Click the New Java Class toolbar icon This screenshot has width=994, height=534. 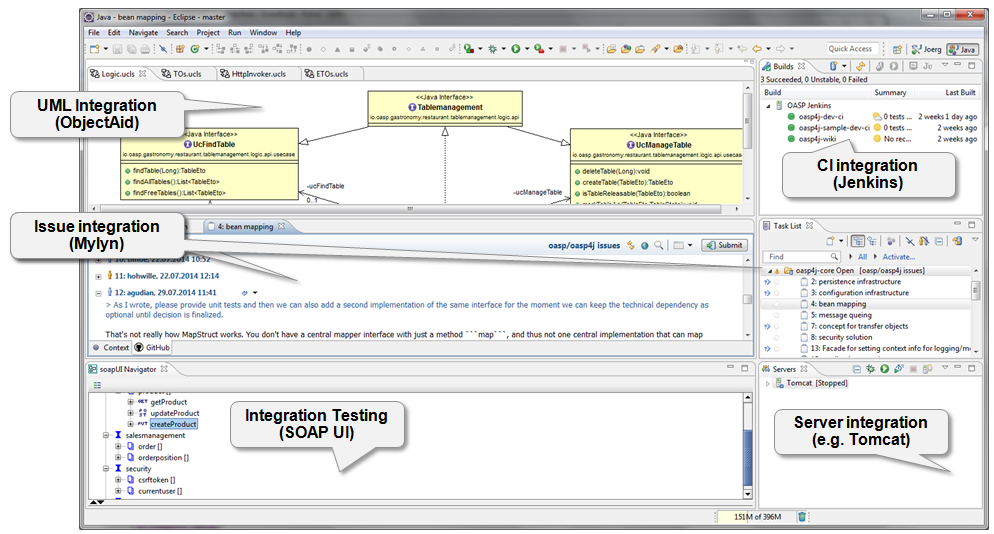point(195,49)
